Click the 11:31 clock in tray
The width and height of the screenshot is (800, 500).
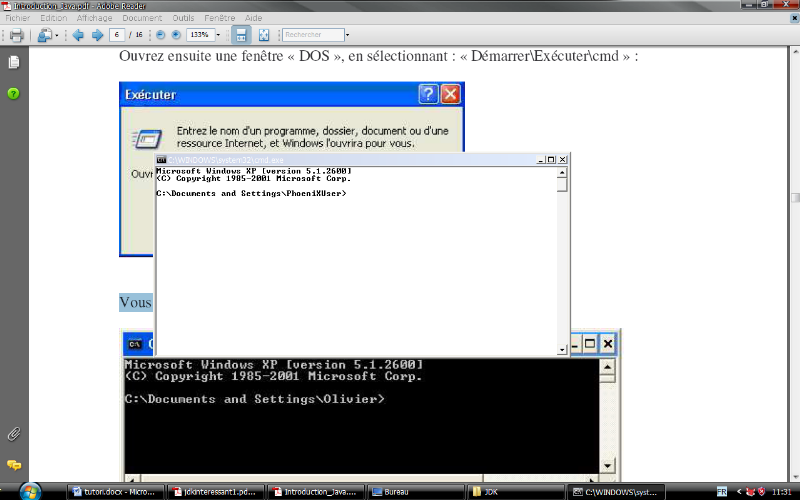782,492
